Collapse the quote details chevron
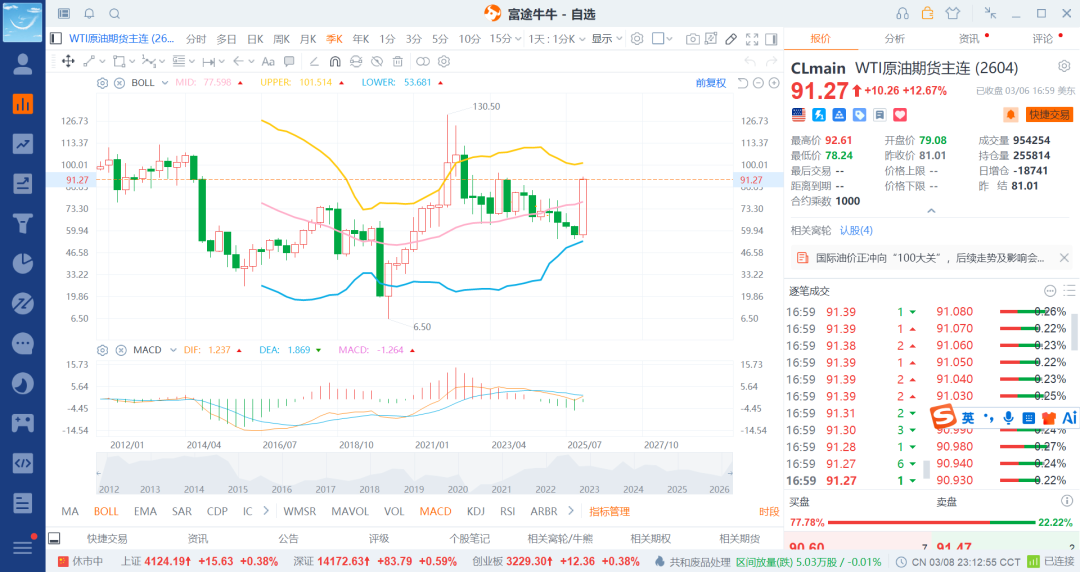Image resolution: width=1080 pixels, height=572 pixels. pyautogui.click(x=931, y=211)
